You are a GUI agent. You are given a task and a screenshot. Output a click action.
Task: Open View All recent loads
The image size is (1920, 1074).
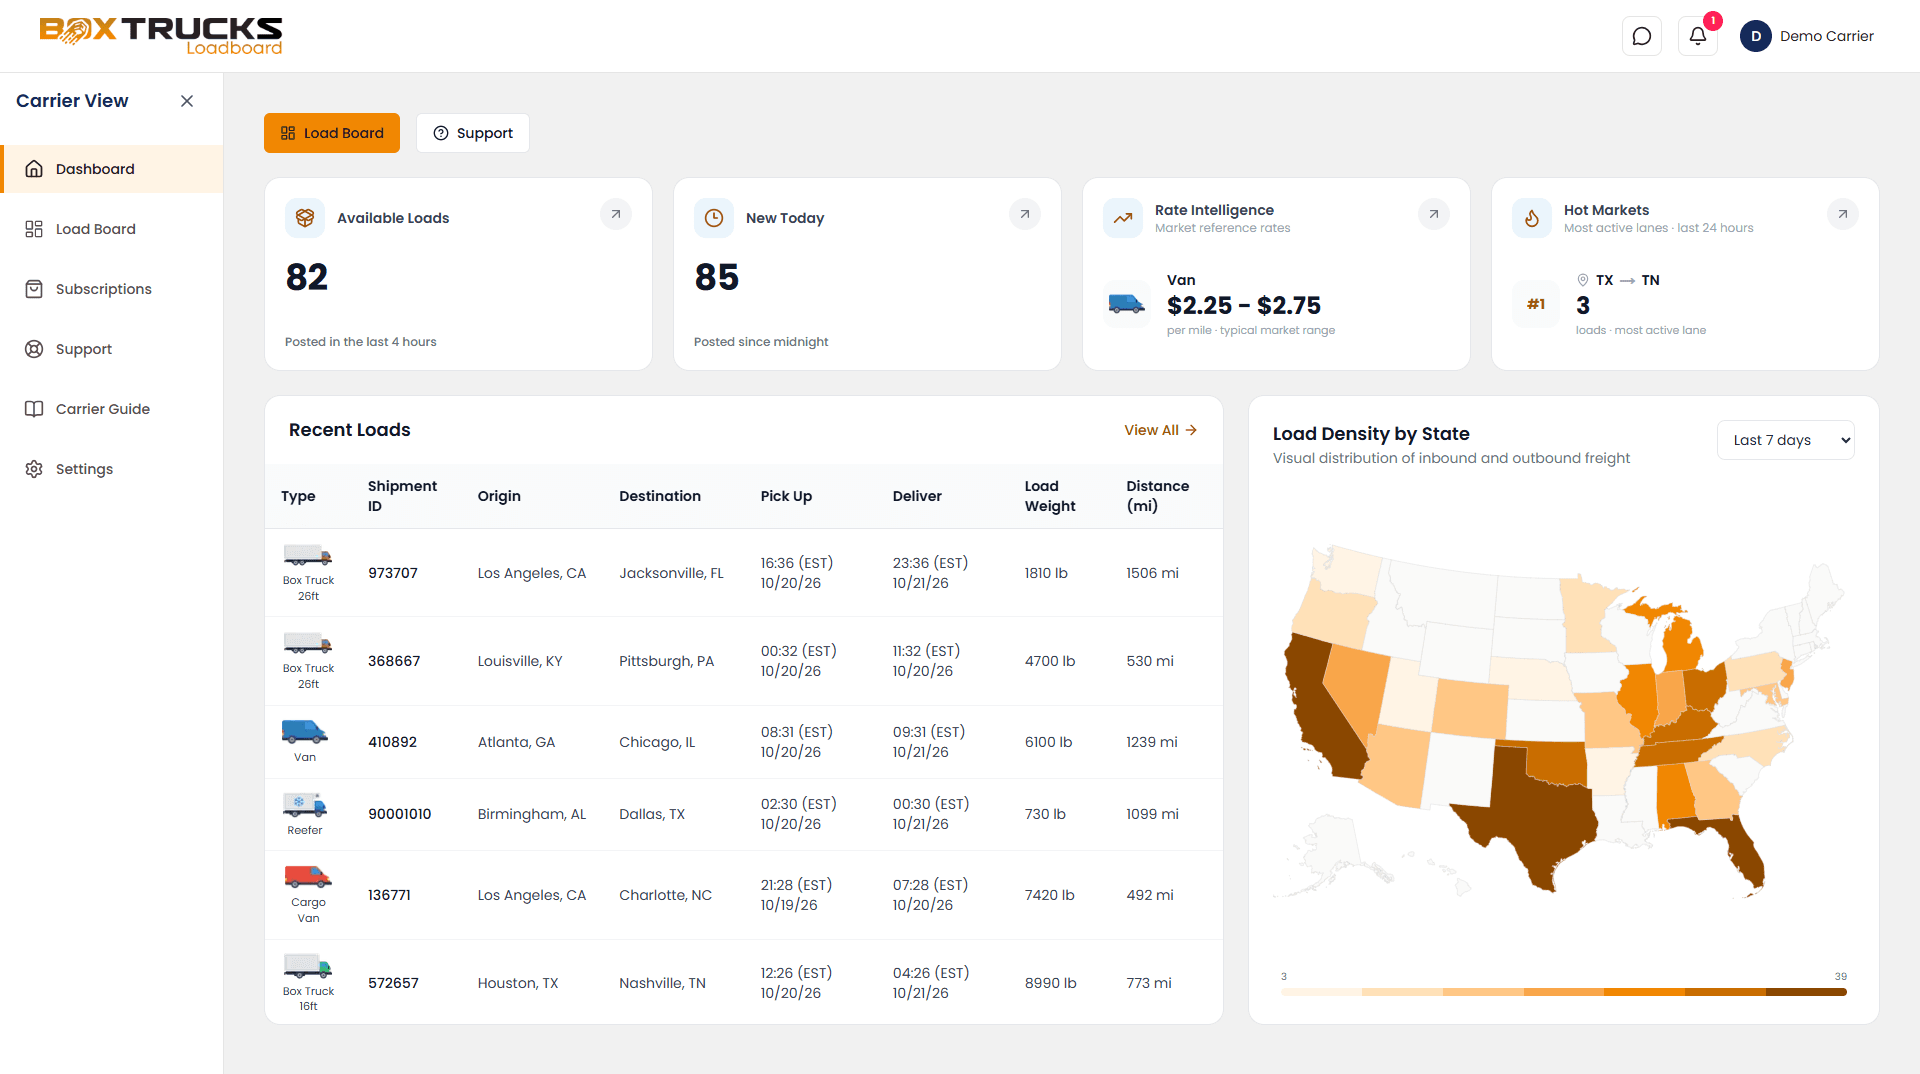(x=1160, y=430)
